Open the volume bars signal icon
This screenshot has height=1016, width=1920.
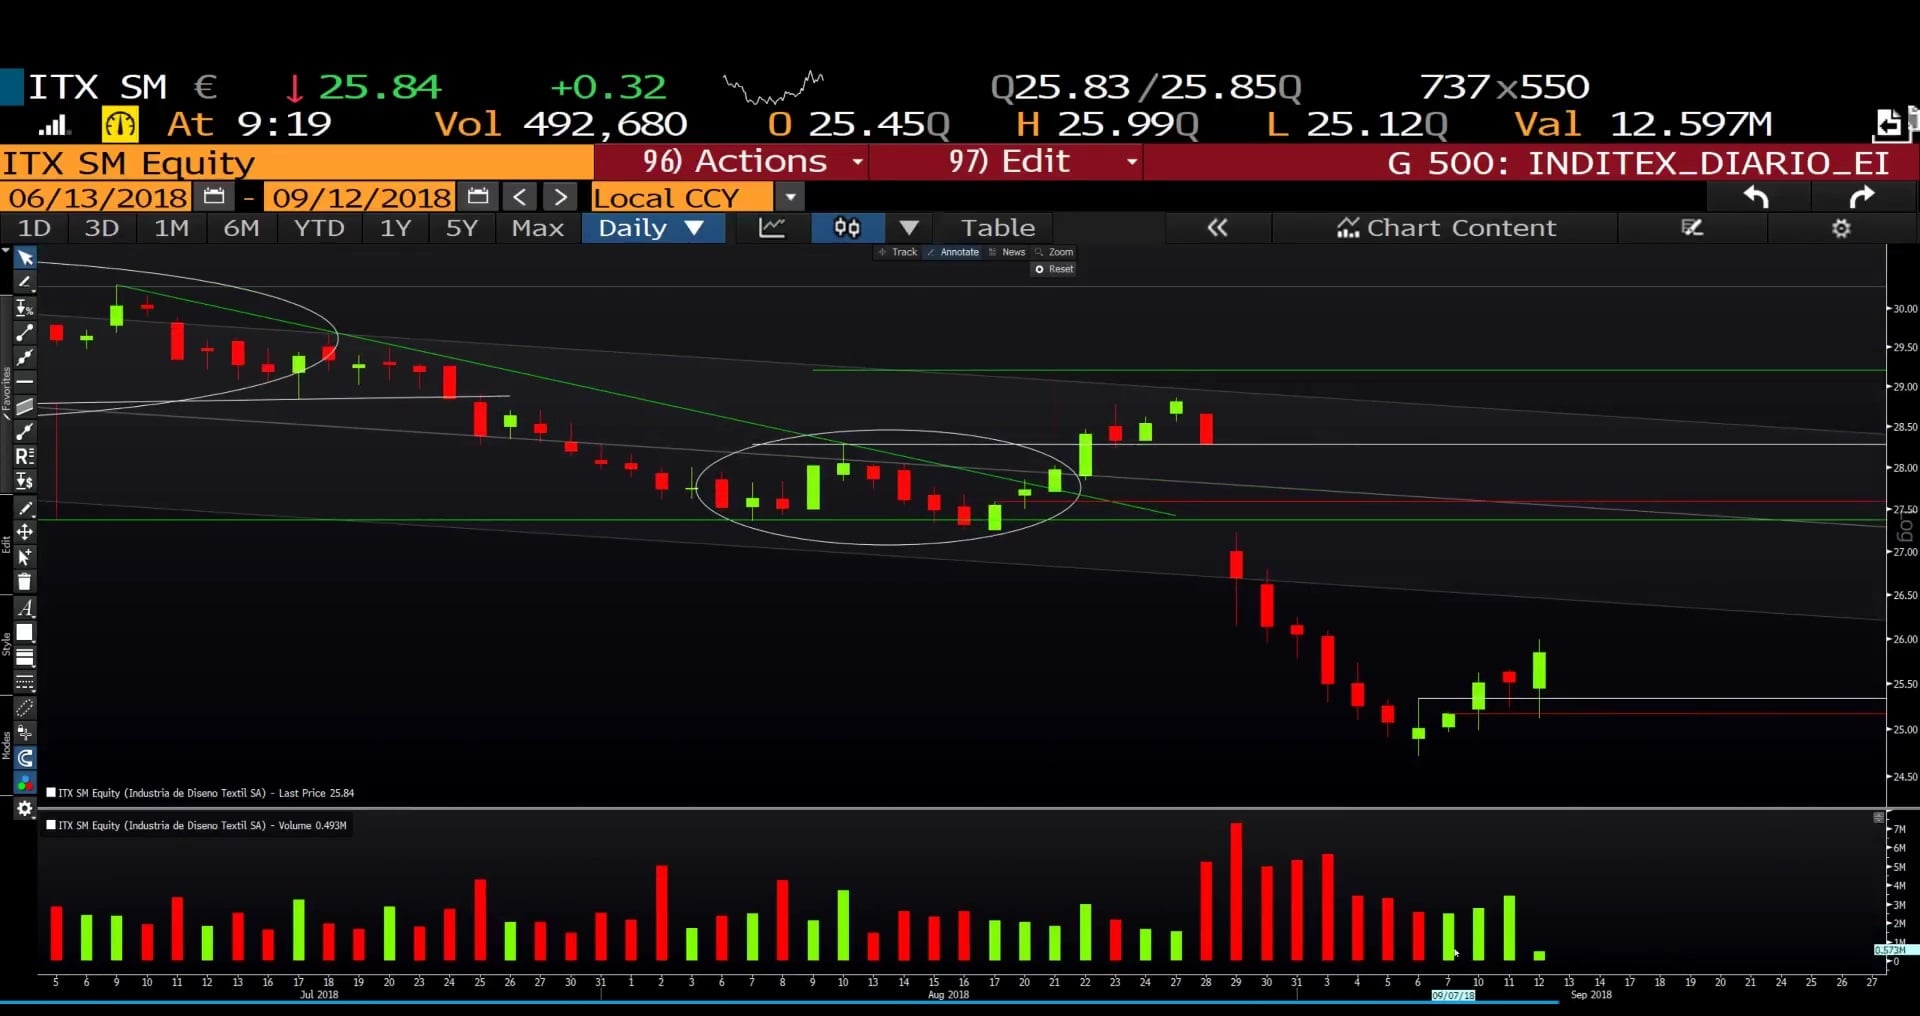tap(53, 125)
